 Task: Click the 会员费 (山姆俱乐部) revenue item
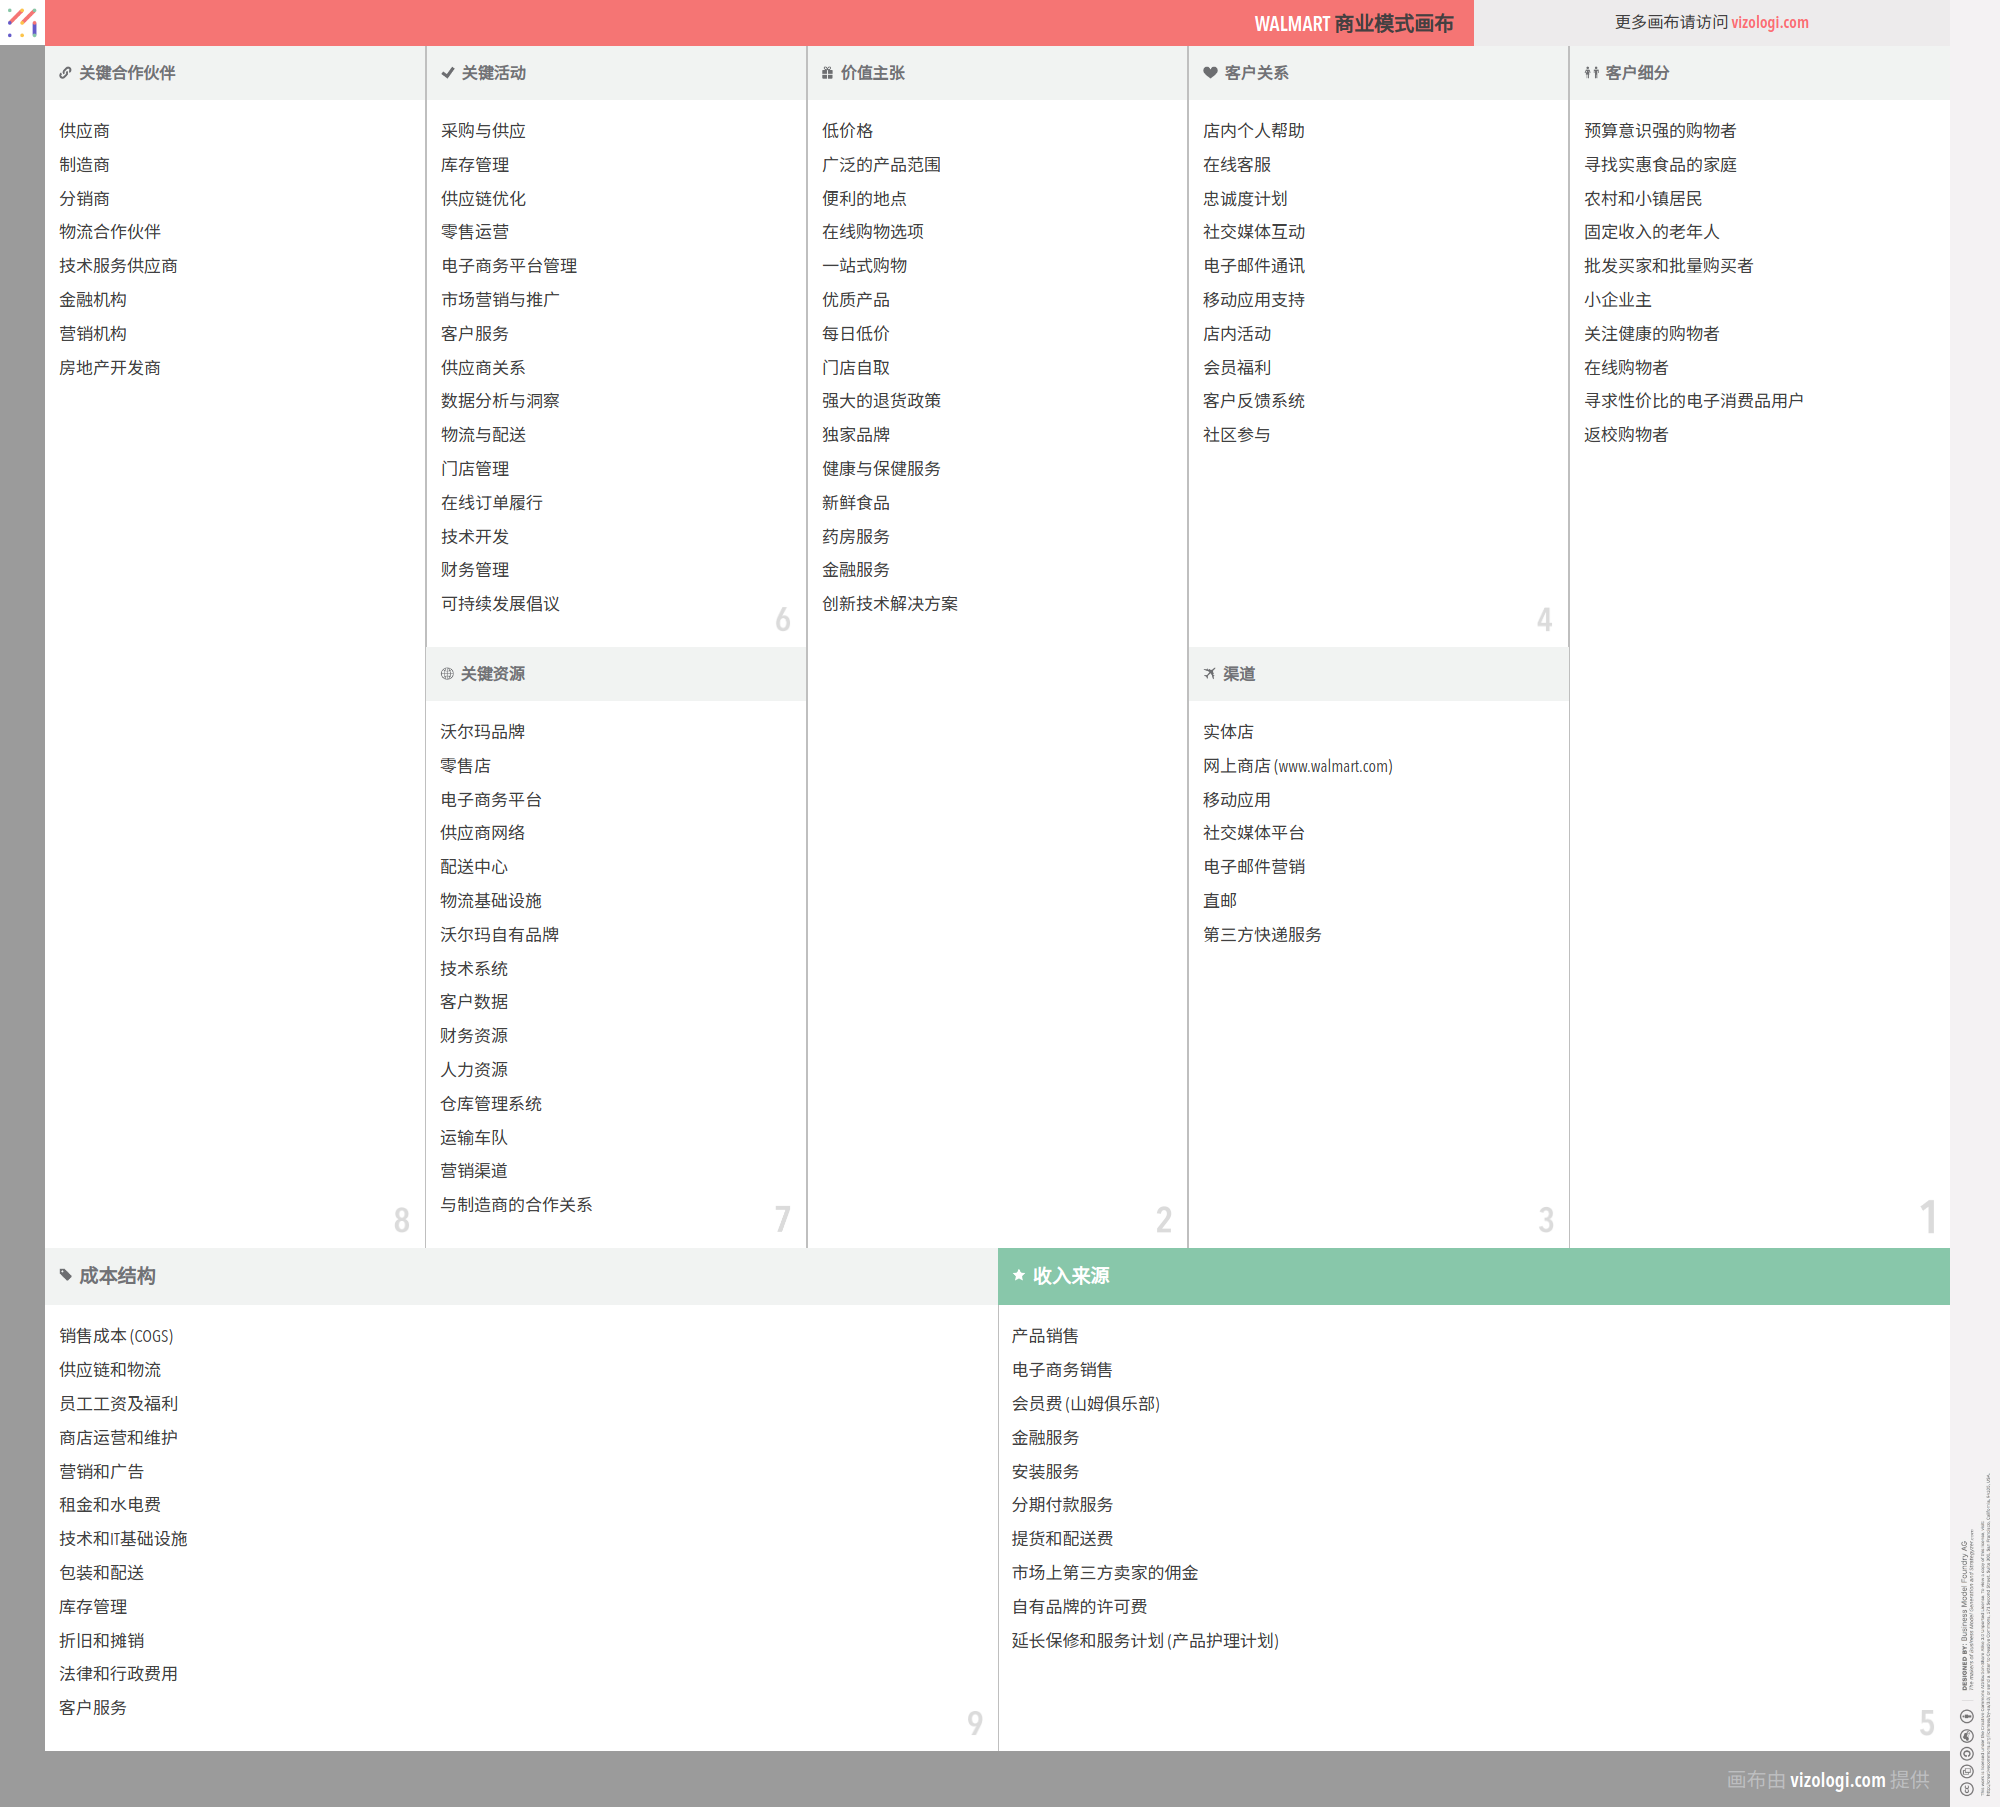pyautogui.click(x=1085, y=1403)
